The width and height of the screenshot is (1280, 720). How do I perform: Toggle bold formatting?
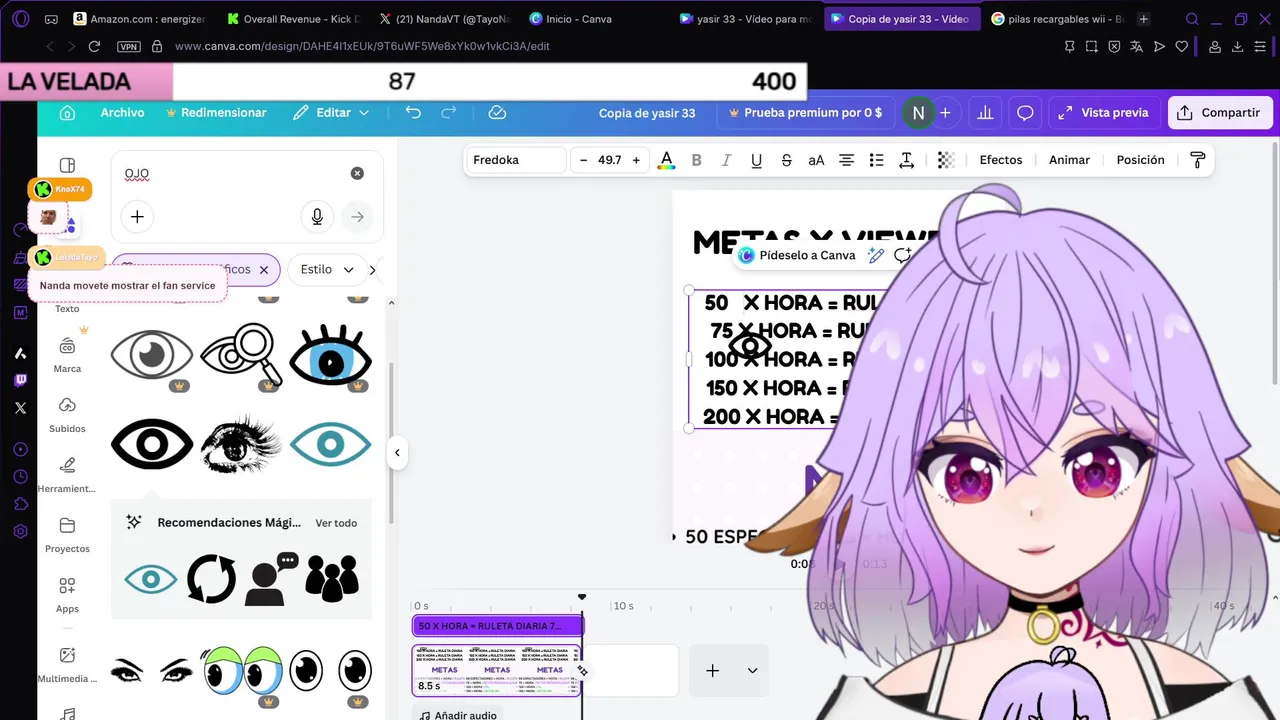pos(696,160)
